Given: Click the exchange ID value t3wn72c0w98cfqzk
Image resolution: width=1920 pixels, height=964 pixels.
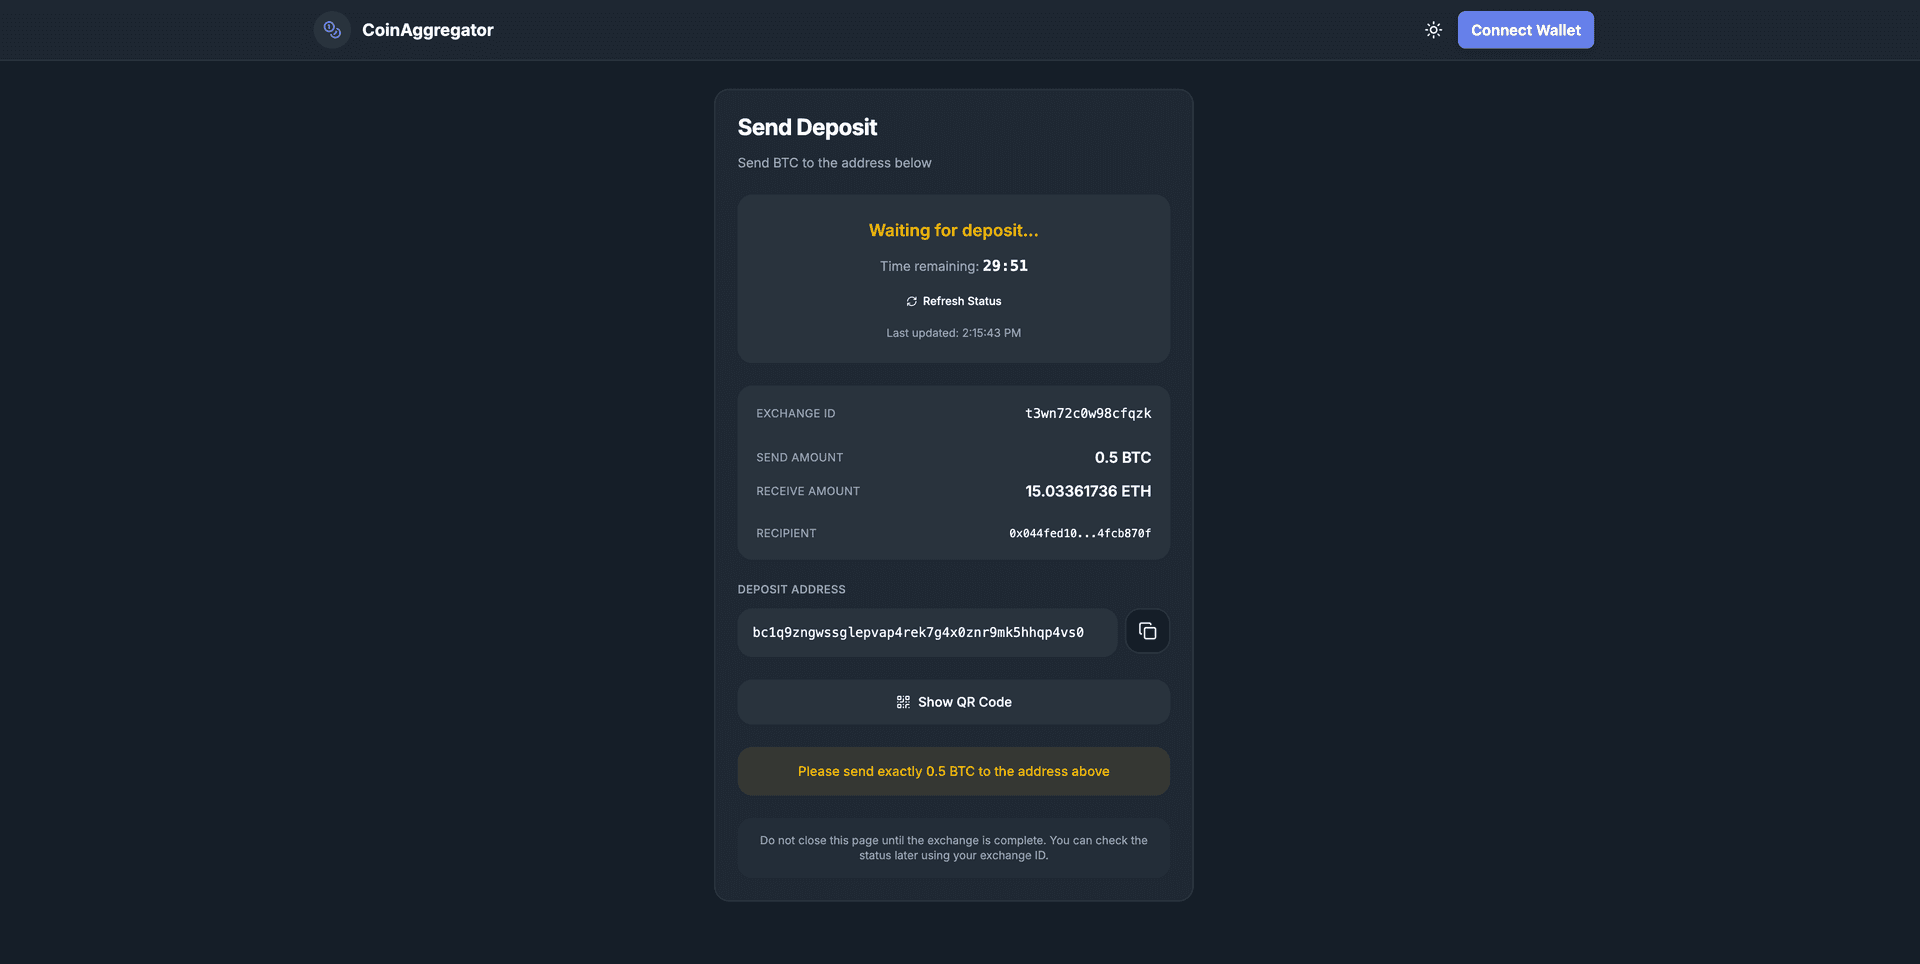Looking at the screenshot, I should [x=1087, y=413].
